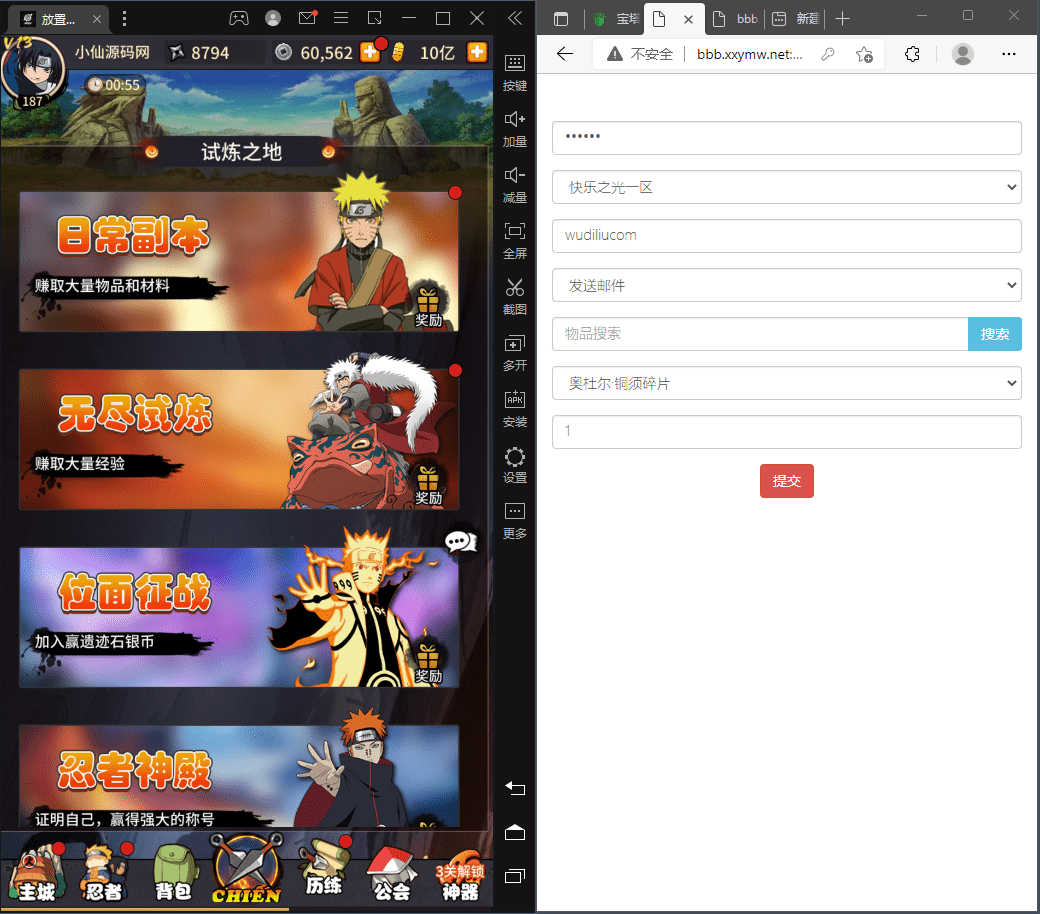Select the CHIẾN battle tab
Screen dimensions: 1040x914
click(247, 870)
